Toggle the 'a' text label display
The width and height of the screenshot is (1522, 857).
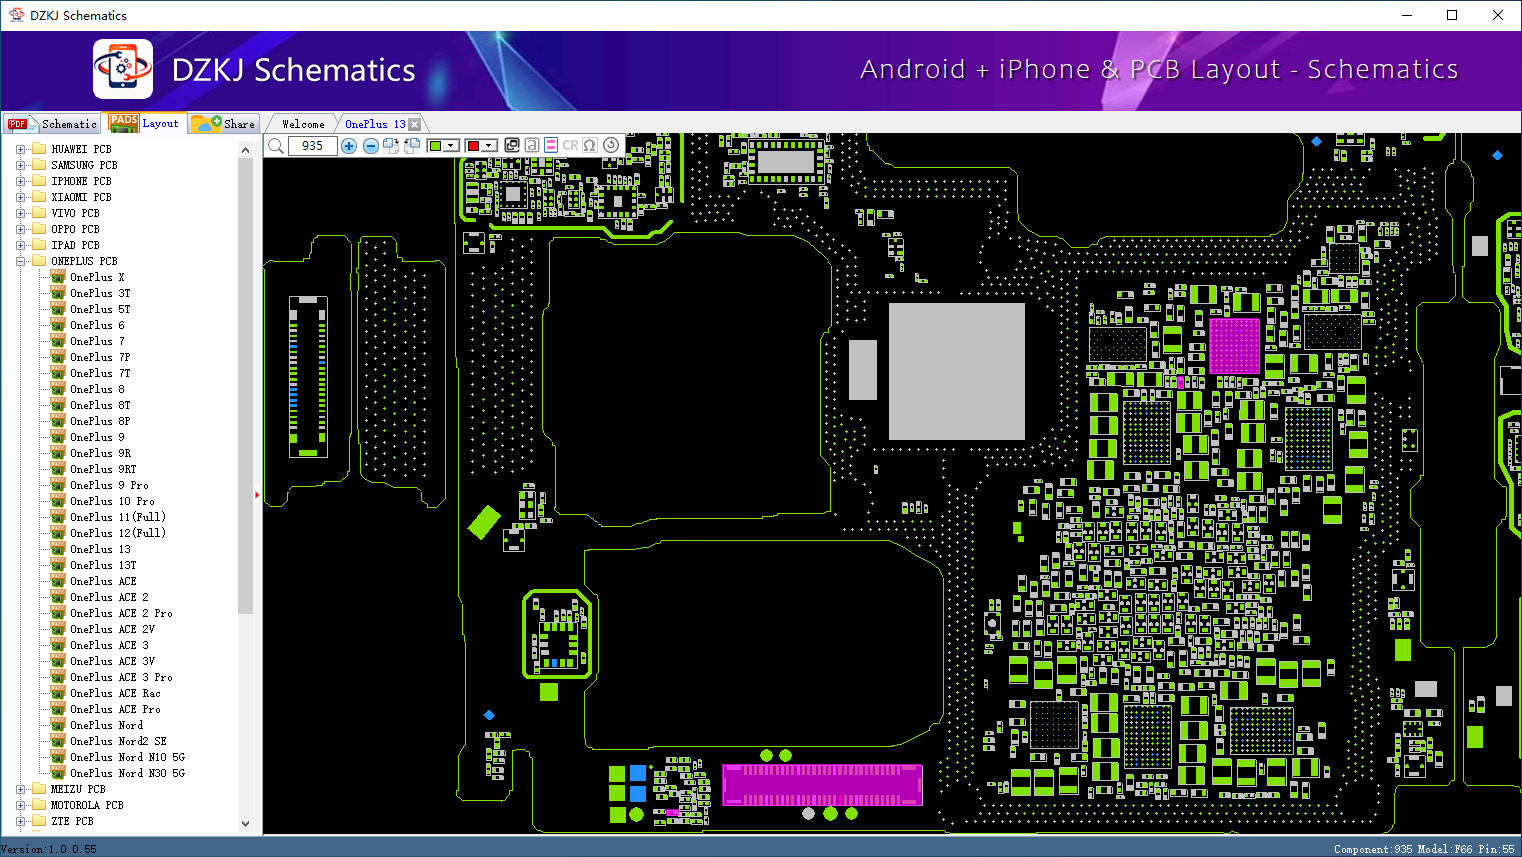(x=532, y=145)
